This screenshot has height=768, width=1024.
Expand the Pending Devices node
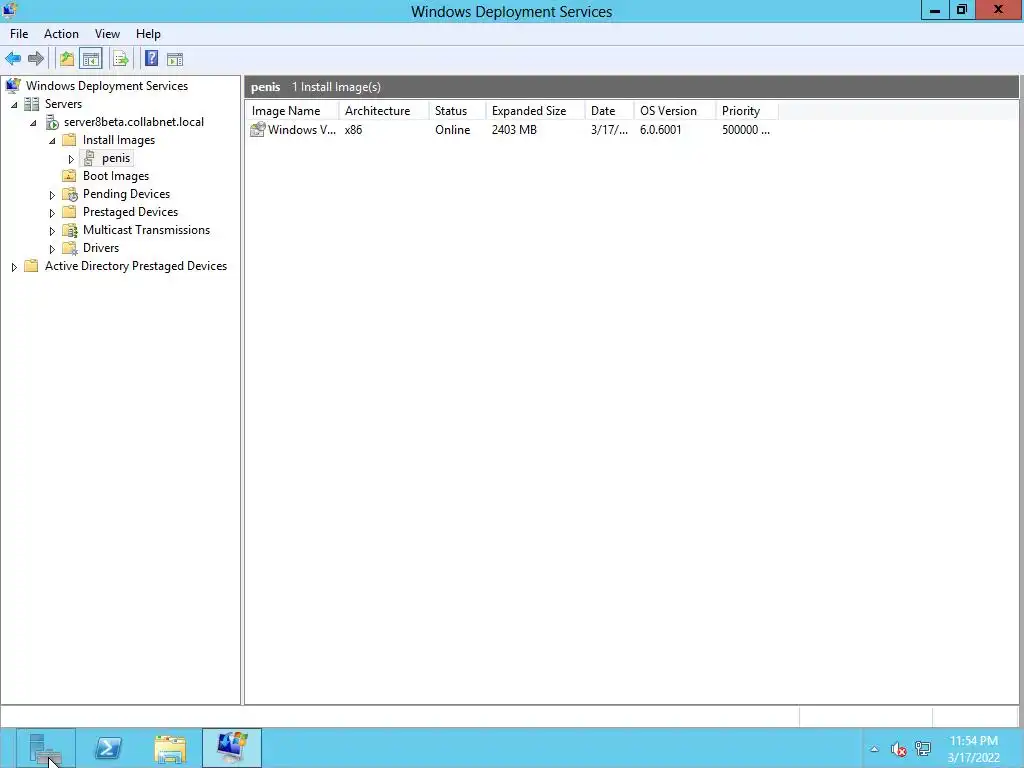[52, 195]
